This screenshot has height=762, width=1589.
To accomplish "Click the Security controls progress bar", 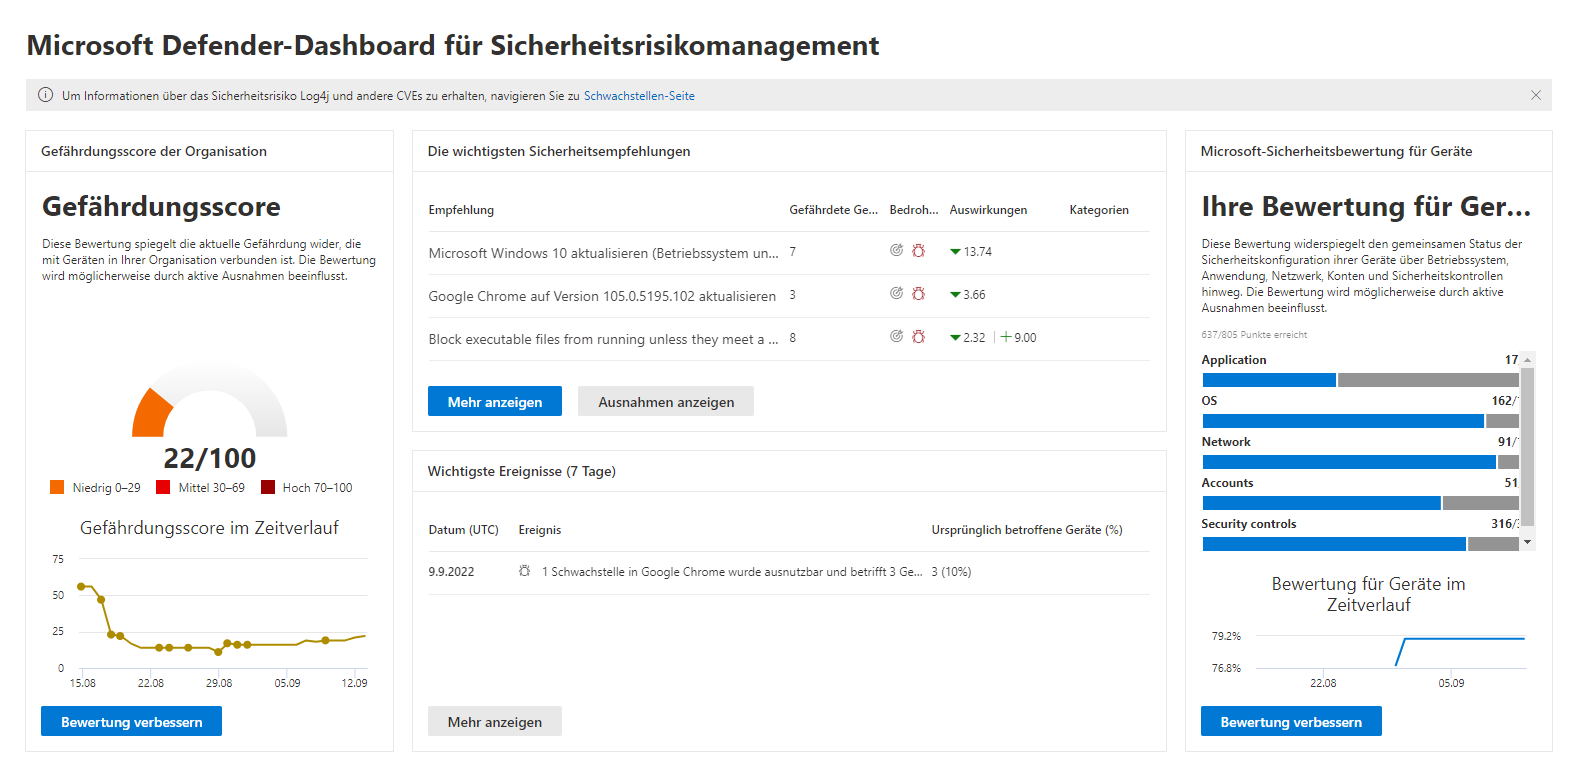I will [x=1360, y=544].
